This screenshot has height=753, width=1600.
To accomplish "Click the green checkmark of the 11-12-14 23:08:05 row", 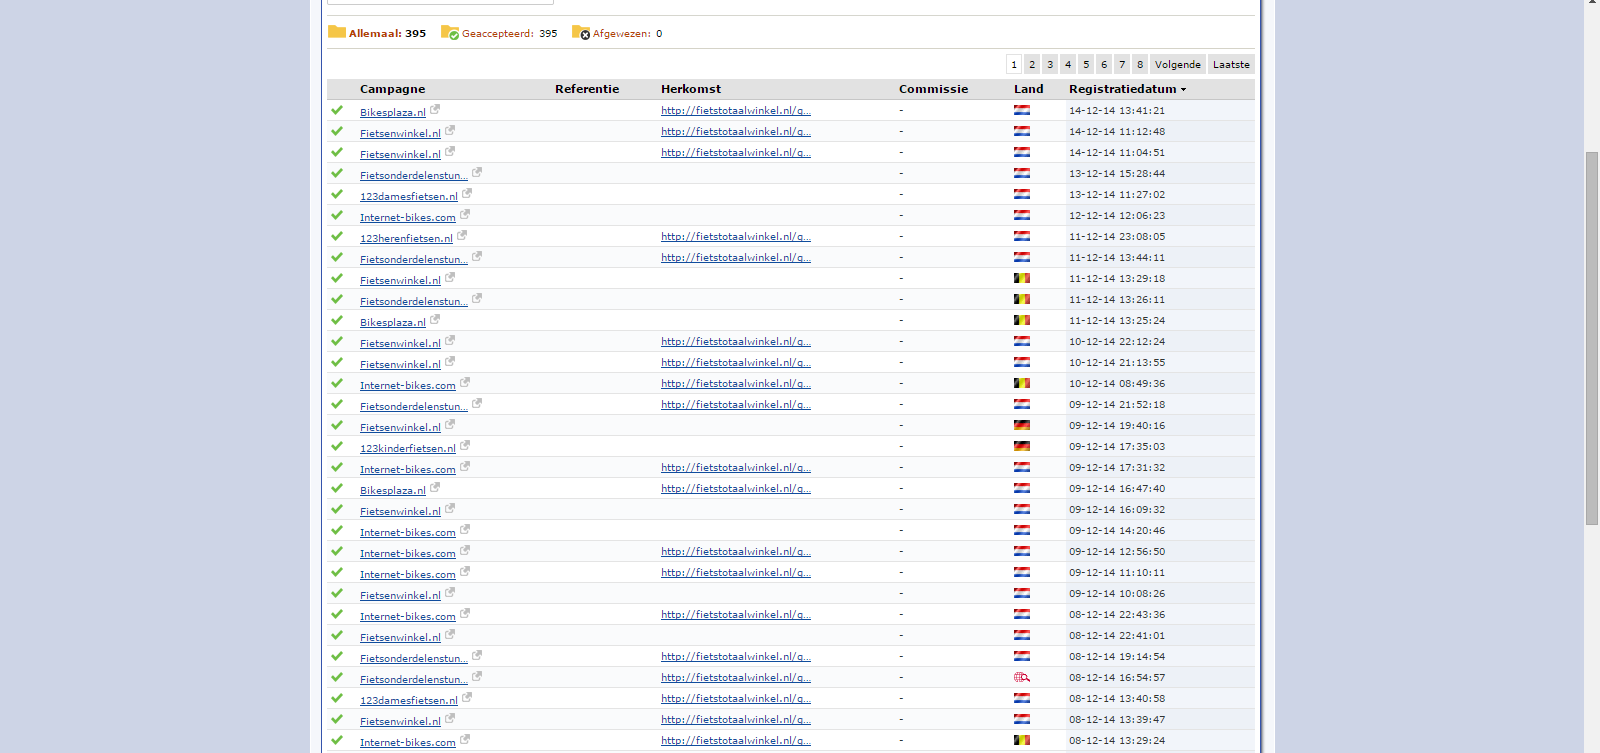I will (337, 236).
